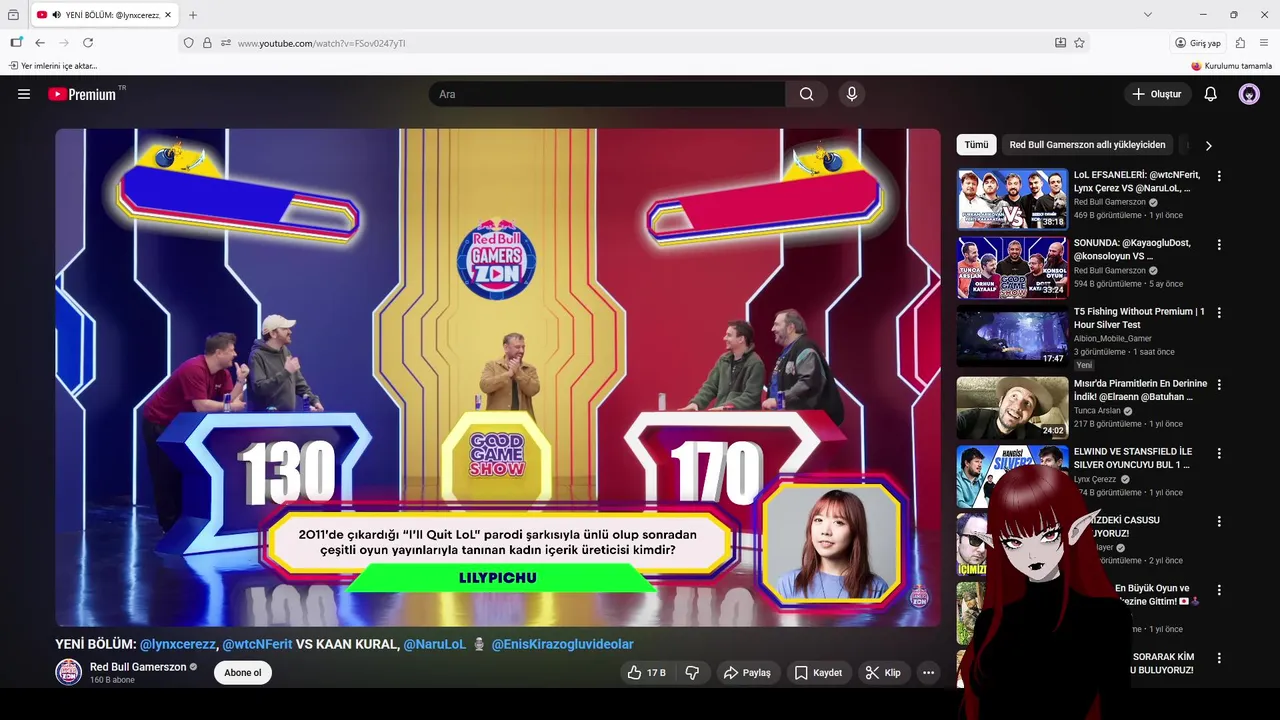
Task: Open YouTube notifications bell
Action: coord(1210,94)
